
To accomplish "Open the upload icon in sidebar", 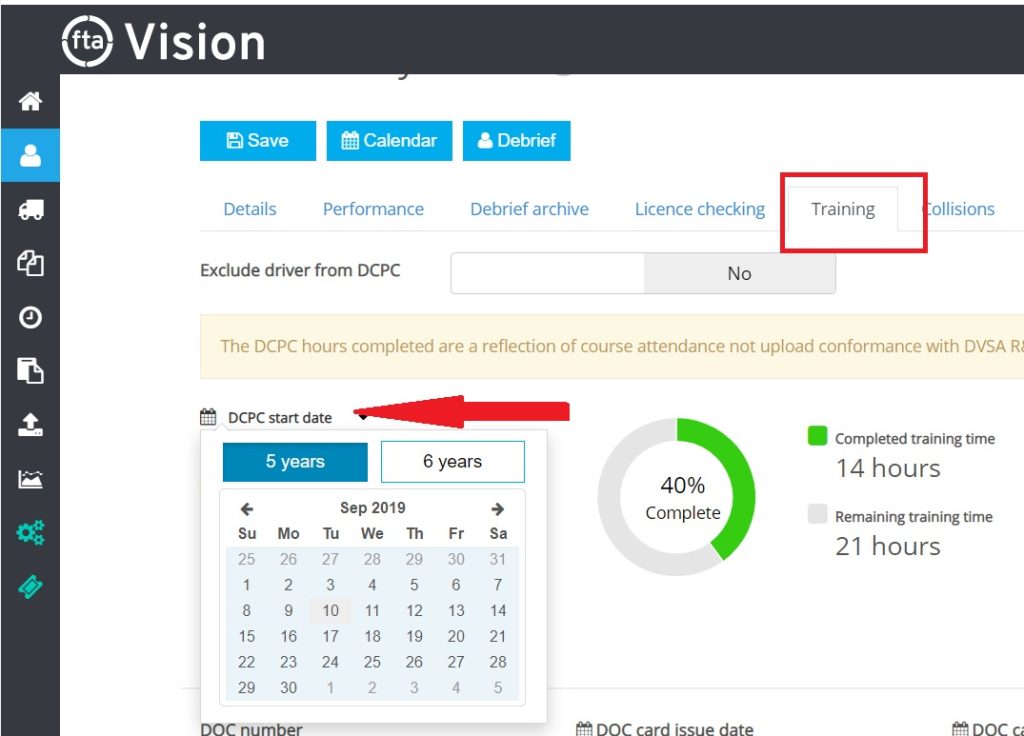I will [x=30, y=425].
